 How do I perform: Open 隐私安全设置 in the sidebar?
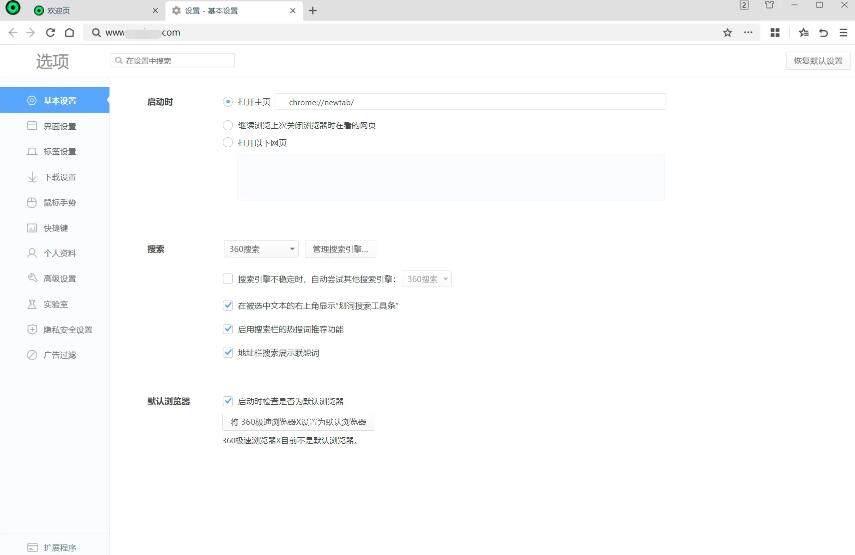pyautogui.click(x=55, y=329)
